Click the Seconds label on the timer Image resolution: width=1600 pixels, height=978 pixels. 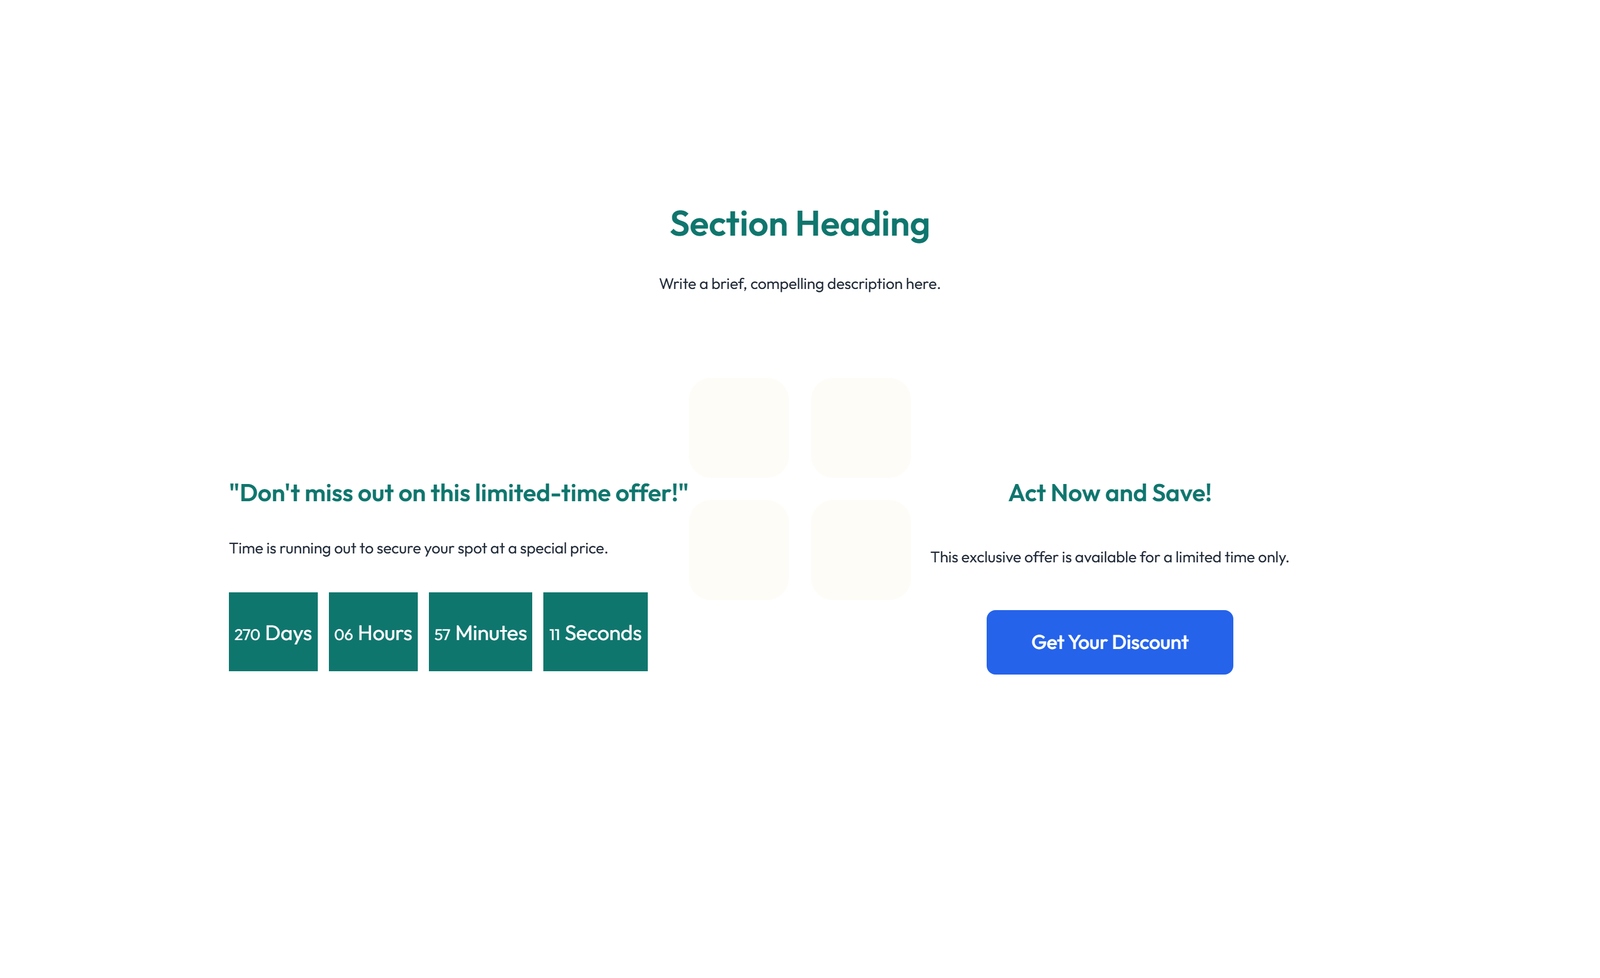tap(603, 632)
